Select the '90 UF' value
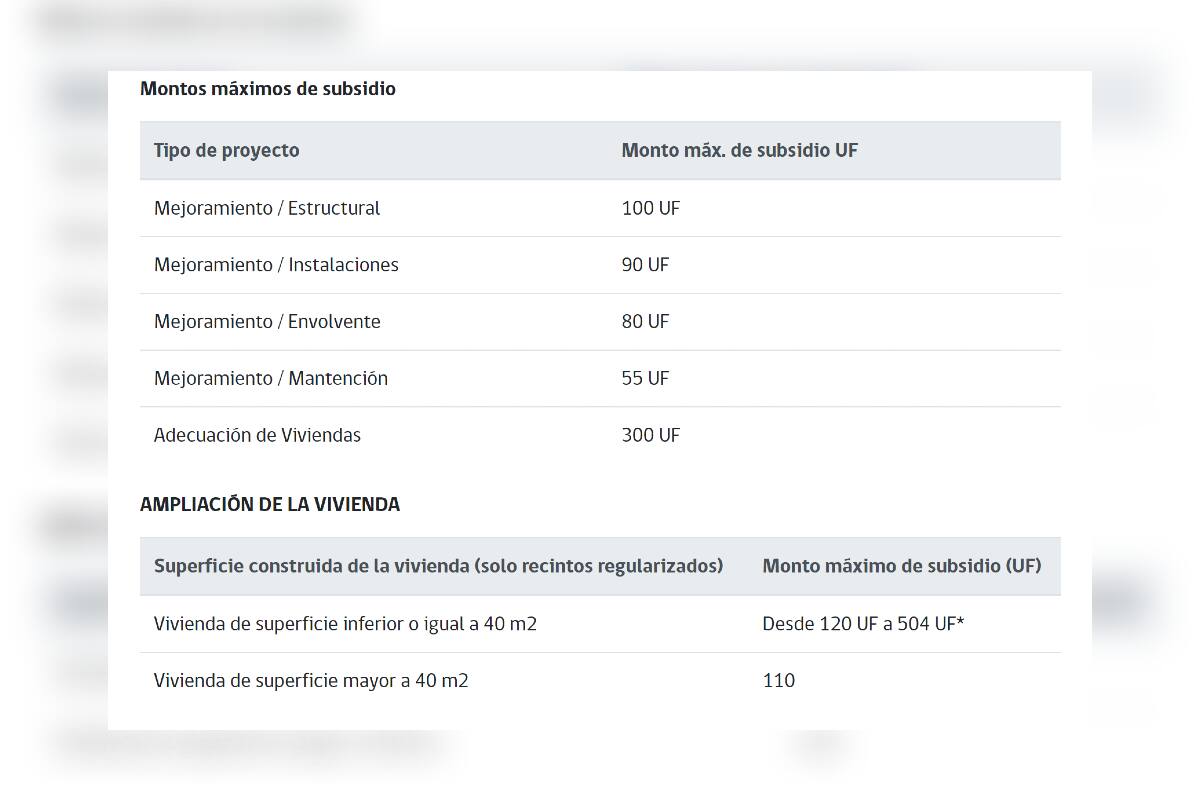 [x=646, y=265]
